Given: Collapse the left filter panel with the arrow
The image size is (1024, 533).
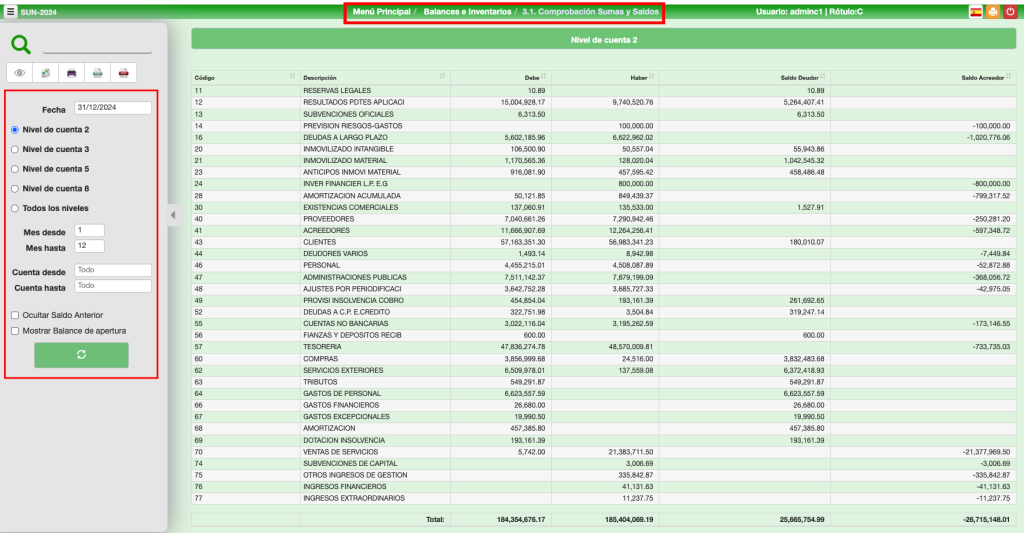Looking at the screenshot, I should 172,215.
